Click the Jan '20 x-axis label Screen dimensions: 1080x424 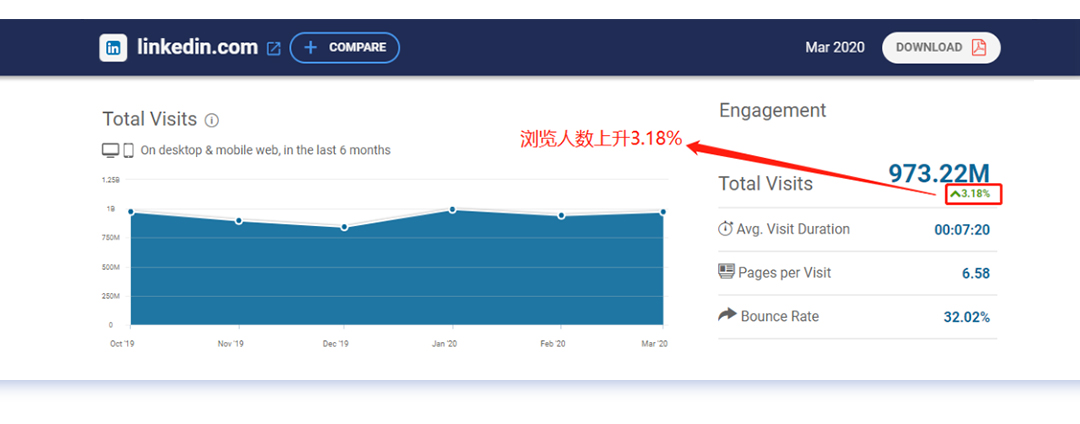(x=443, y=343)
